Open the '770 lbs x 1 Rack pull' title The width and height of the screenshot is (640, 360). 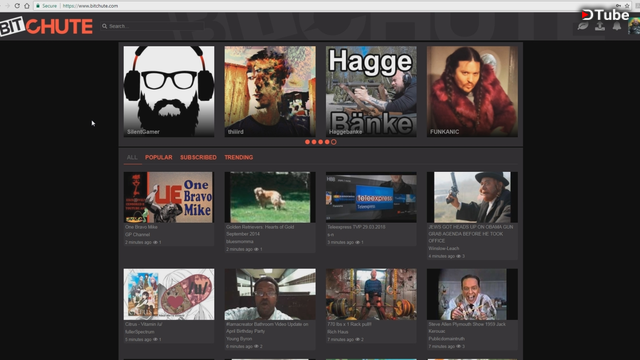(349, 324)
